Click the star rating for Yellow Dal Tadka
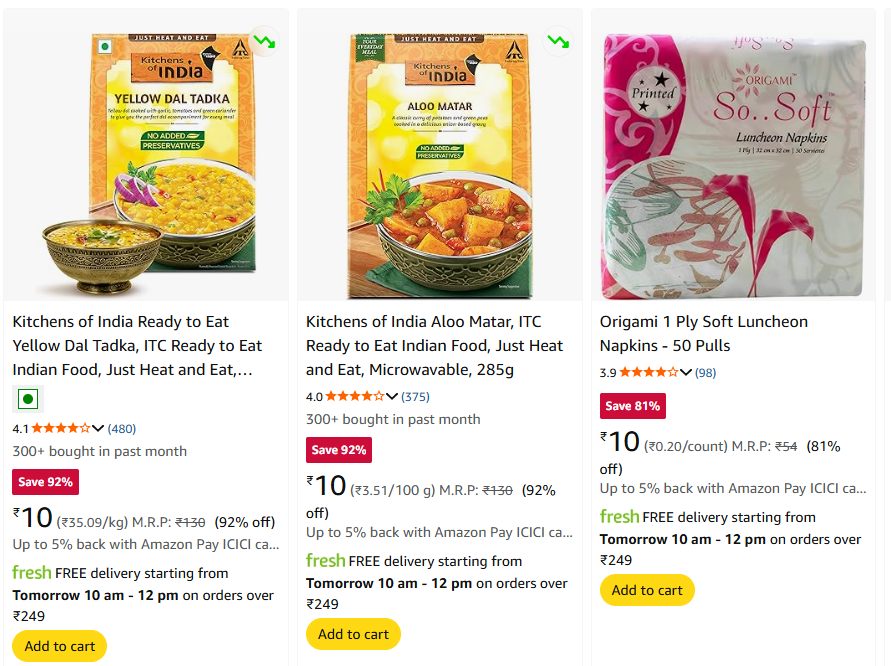The width and height of the screenshot is (891, 666). point(60,428)
